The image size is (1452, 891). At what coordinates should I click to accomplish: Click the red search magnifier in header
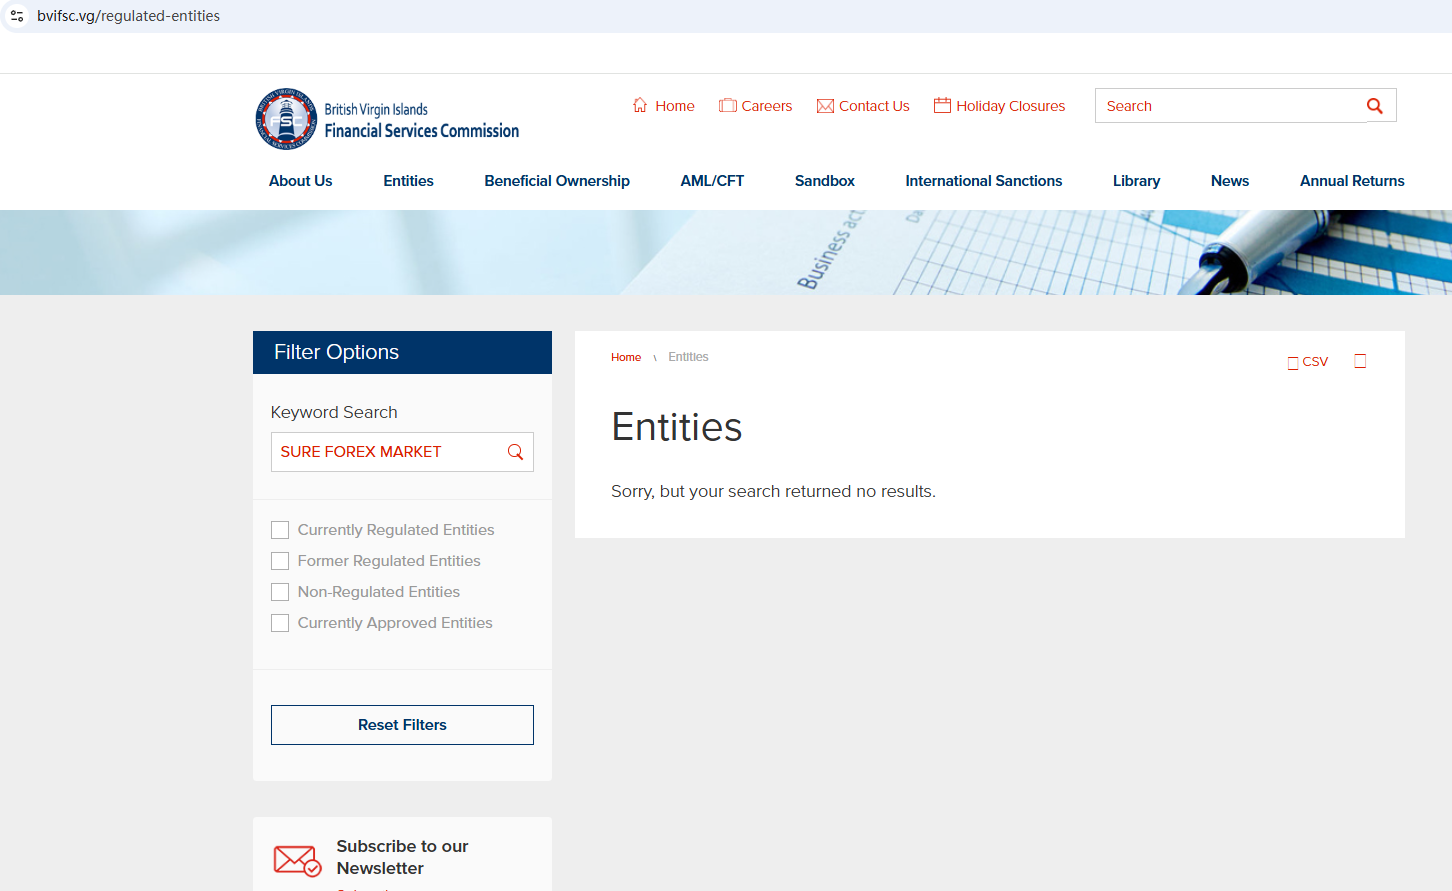[x=1375, y=106]
